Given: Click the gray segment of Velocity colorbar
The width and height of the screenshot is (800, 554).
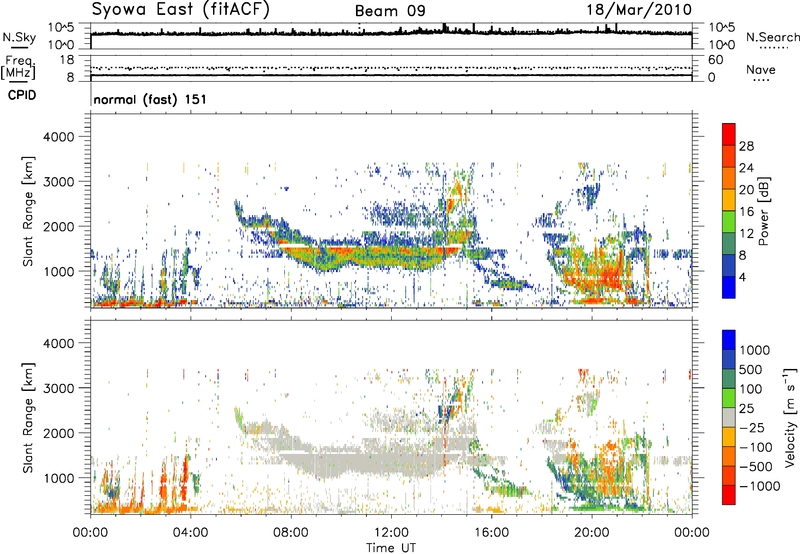Looking at the screenshot, I should click(729, 417).
